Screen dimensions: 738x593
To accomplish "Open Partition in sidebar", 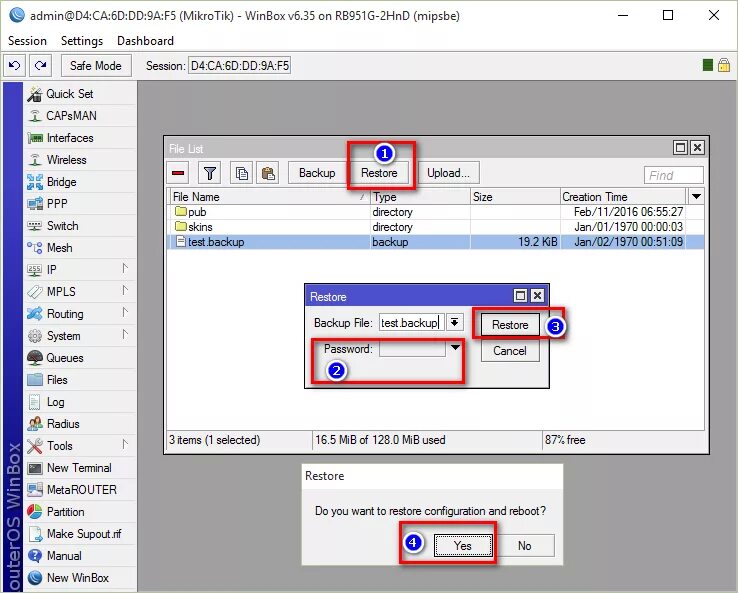I will pyautogui.click(x=80, y=512).
